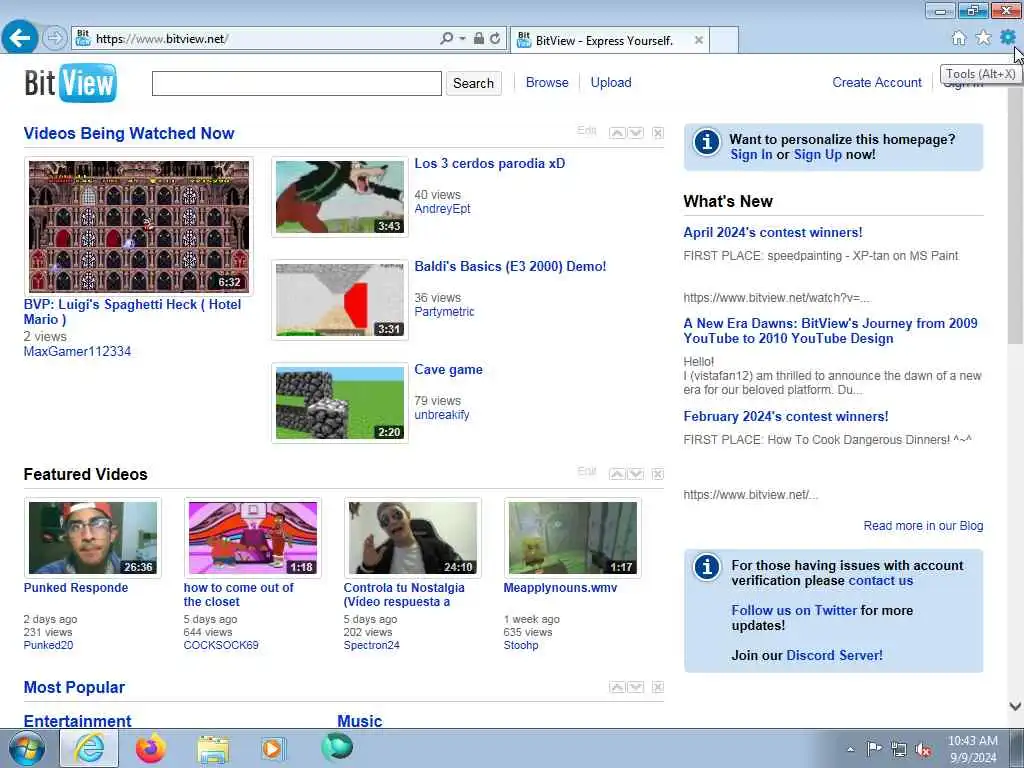Open Meapplynouns.wmv video thumbnail
Viewport: 1024px width, 768px height.
click(x=573, y=538)
